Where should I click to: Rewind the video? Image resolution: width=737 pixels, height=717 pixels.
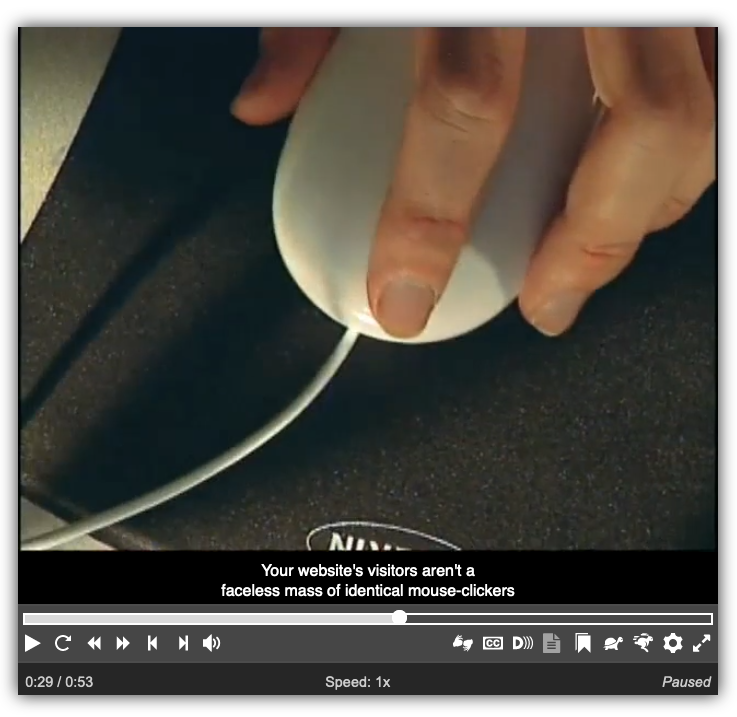pos(94,643)
